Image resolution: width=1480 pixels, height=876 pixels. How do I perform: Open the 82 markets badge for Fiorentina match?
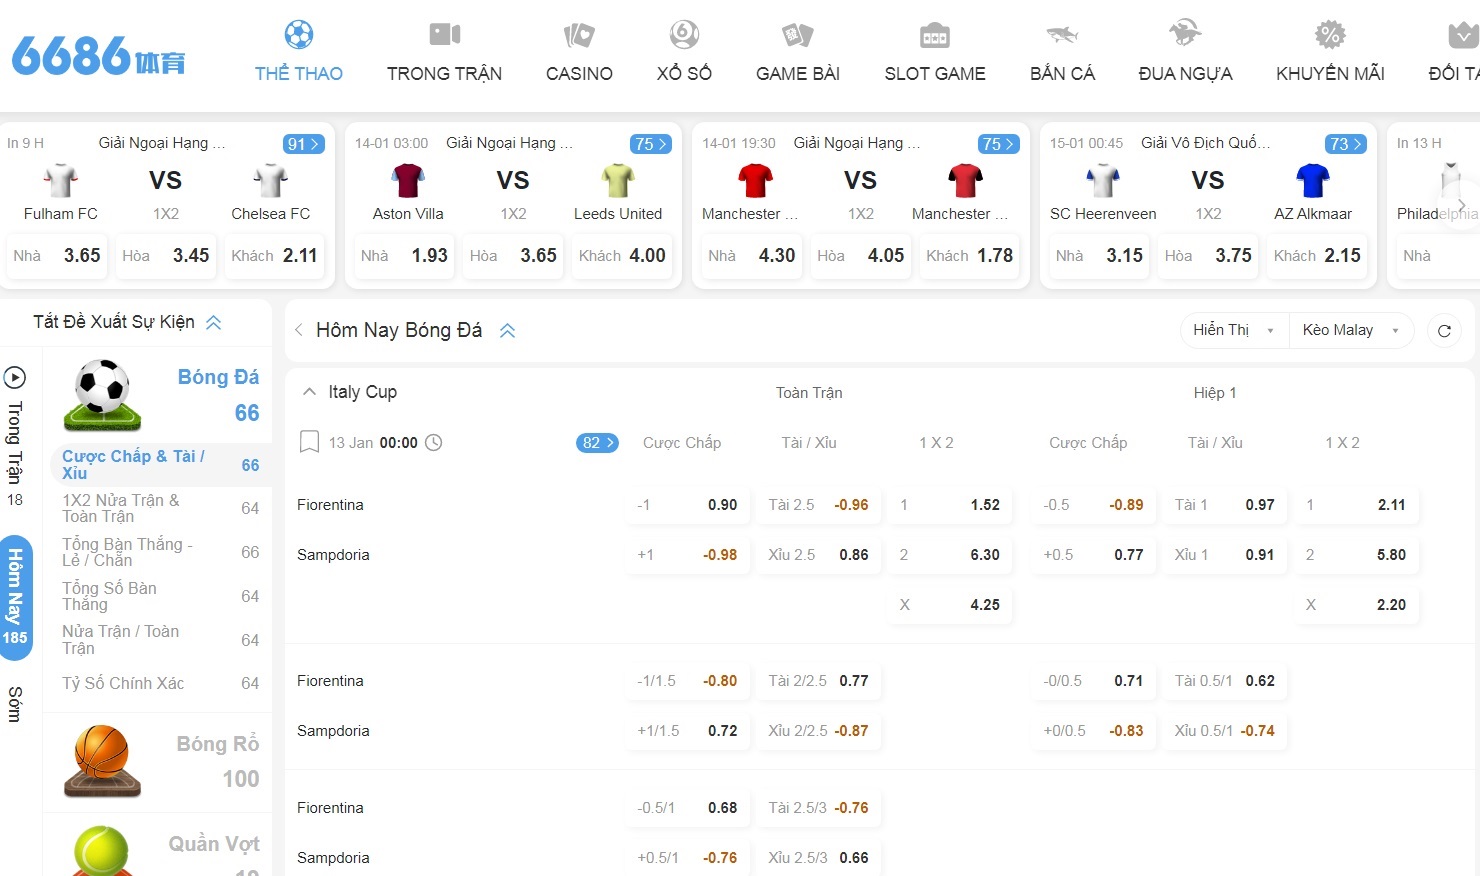coord(597,443)
